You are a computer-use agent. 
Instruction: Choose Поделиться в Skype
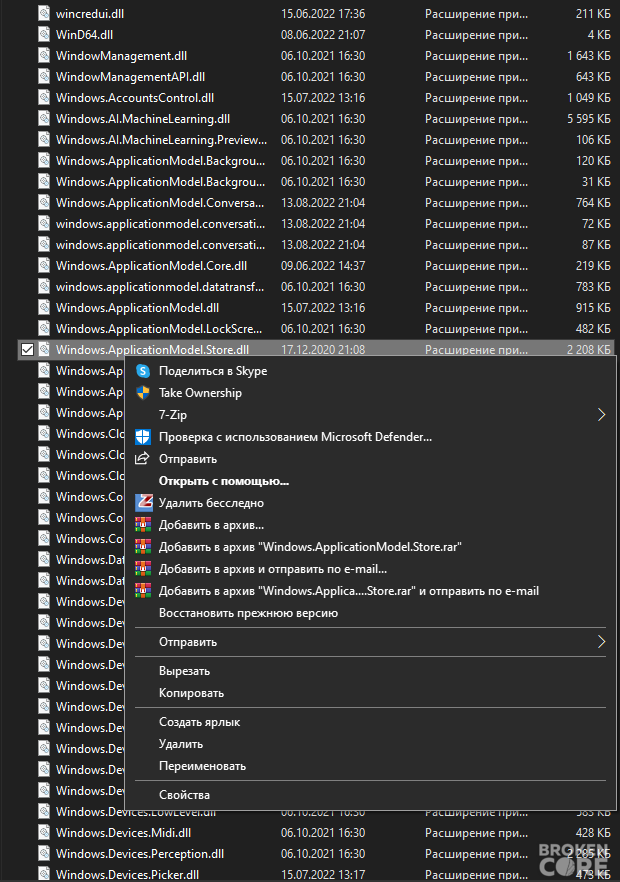(x=213, y=371)
